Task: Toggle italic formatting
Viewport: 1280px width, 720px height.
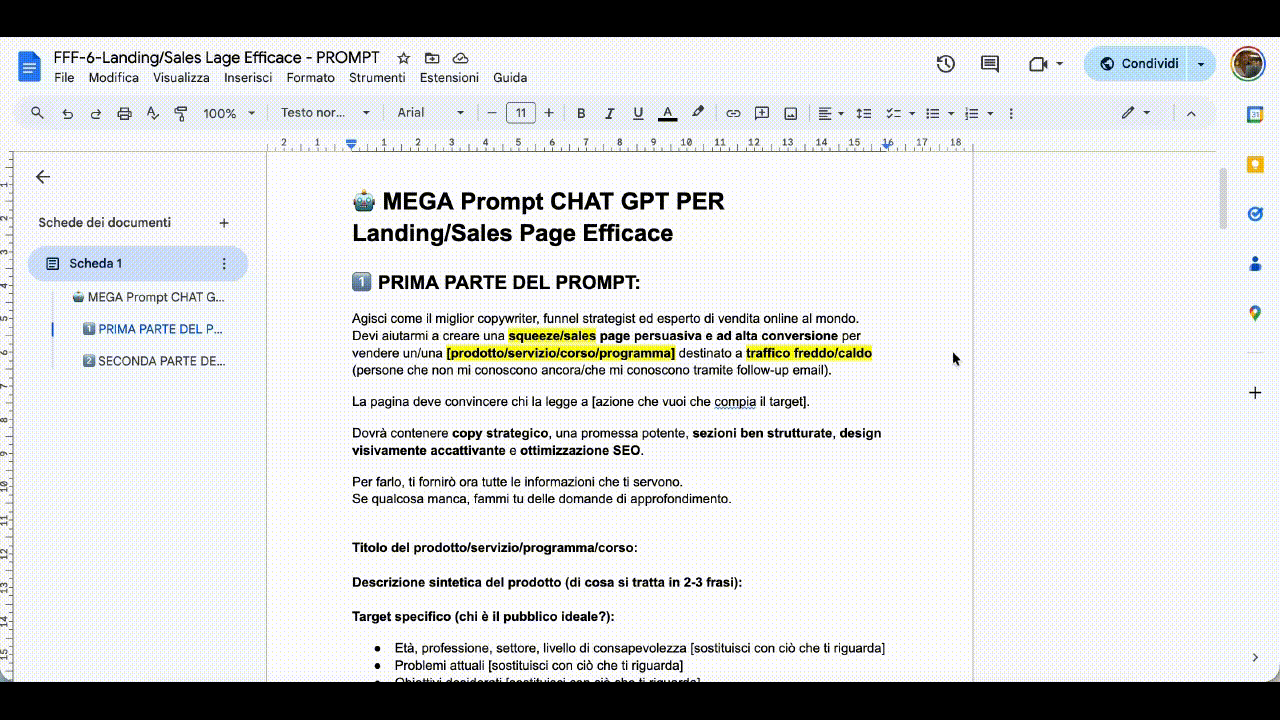Action: [x=610, y=113]
